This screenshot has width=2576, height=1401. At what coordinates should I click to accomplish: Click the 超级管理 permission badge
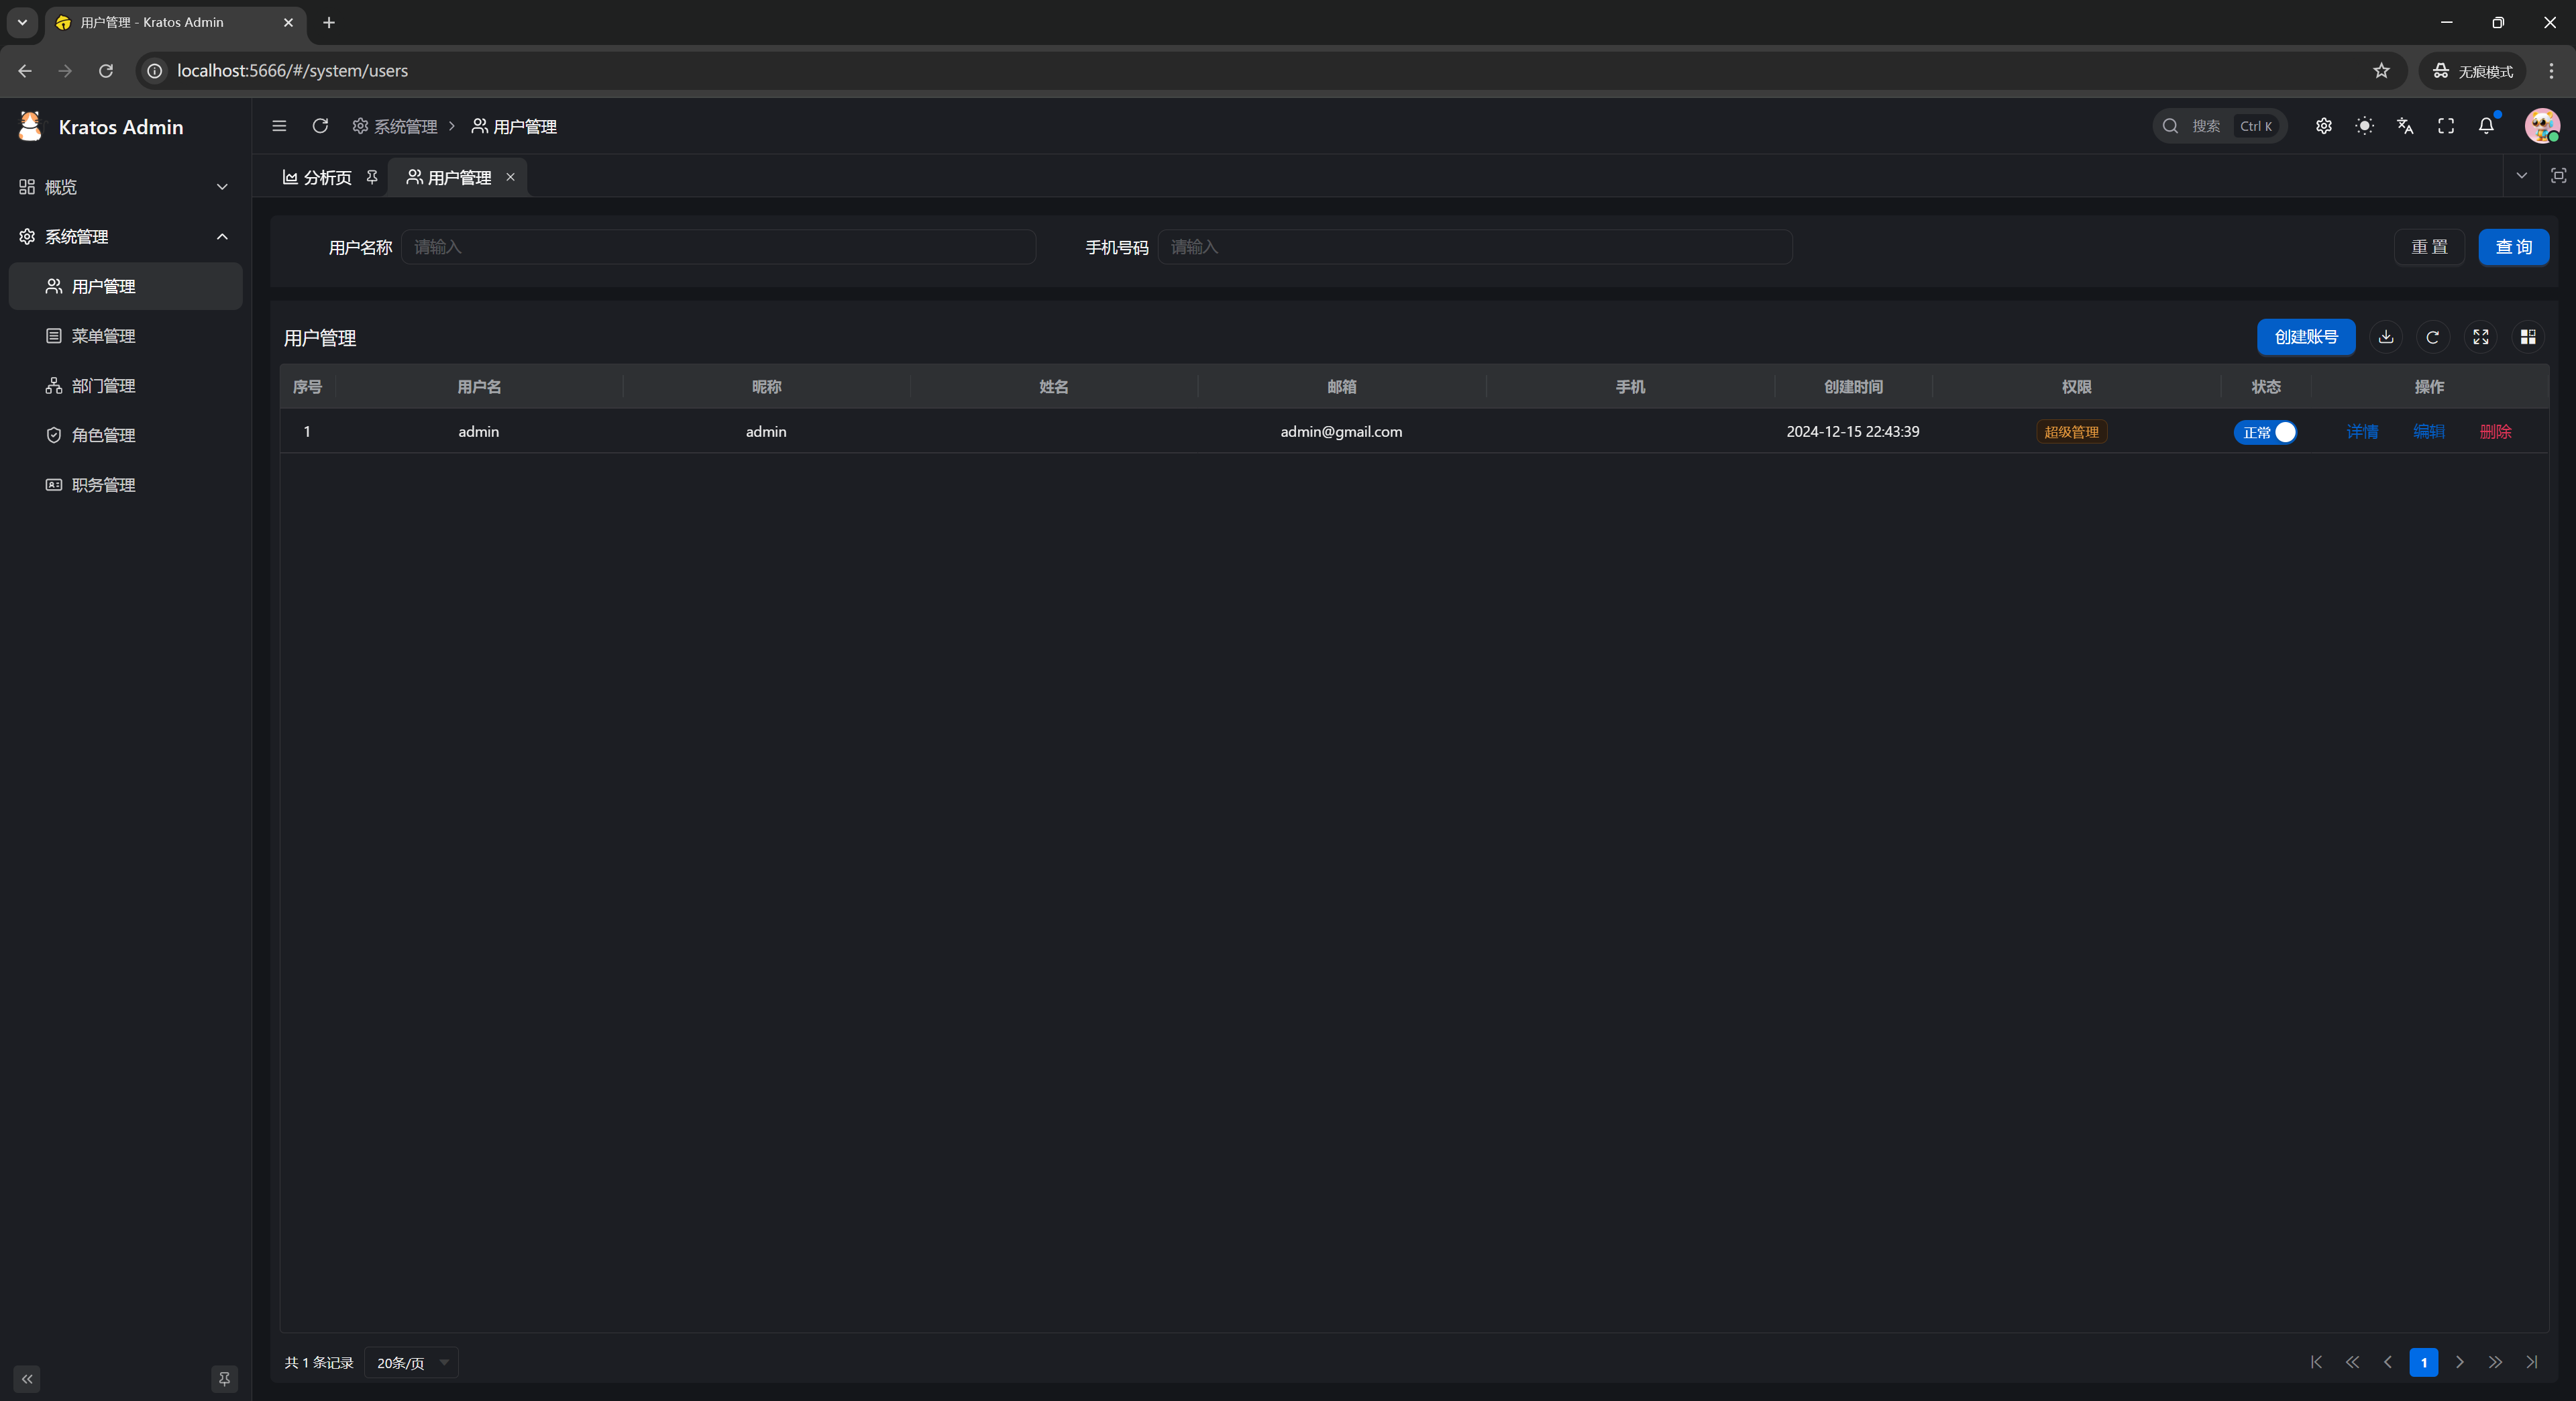[2071, 432]
